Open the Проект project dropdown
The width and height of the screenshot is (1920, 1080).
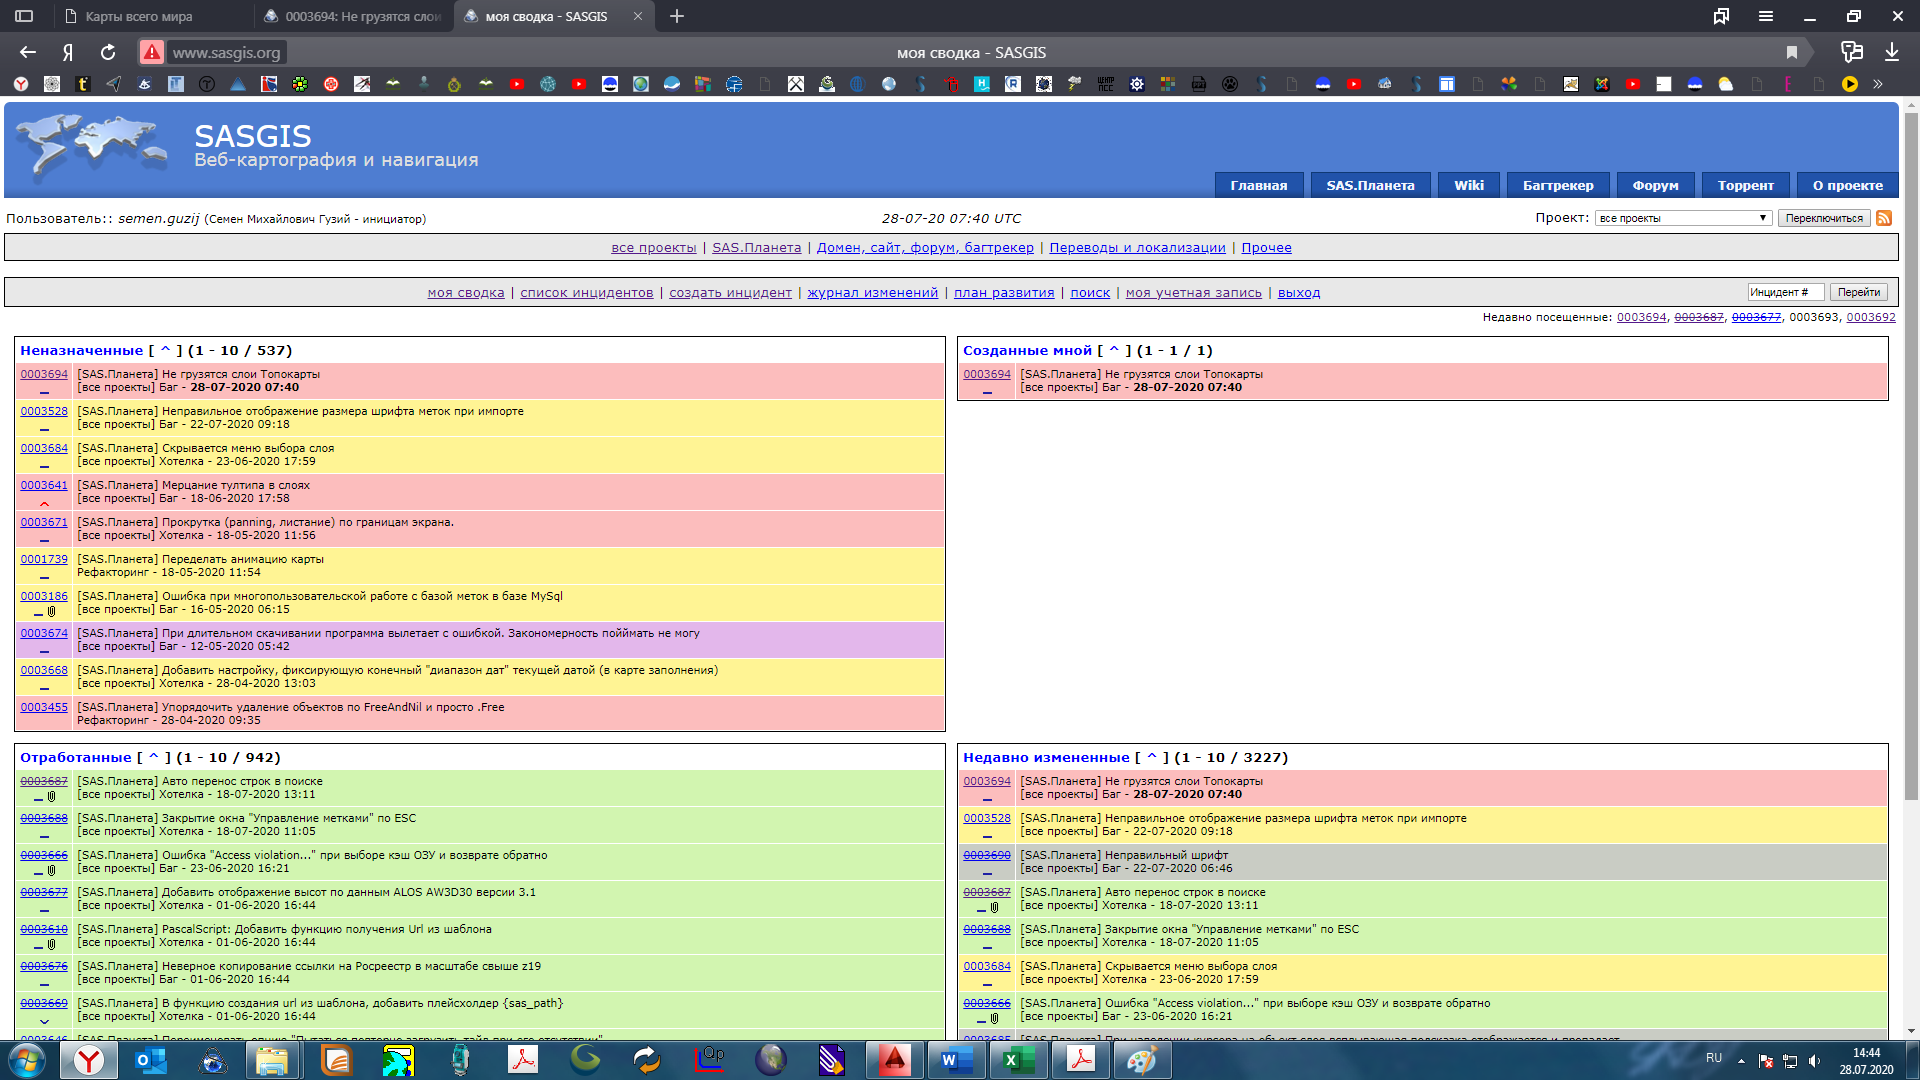click(x=1683, y=218)
